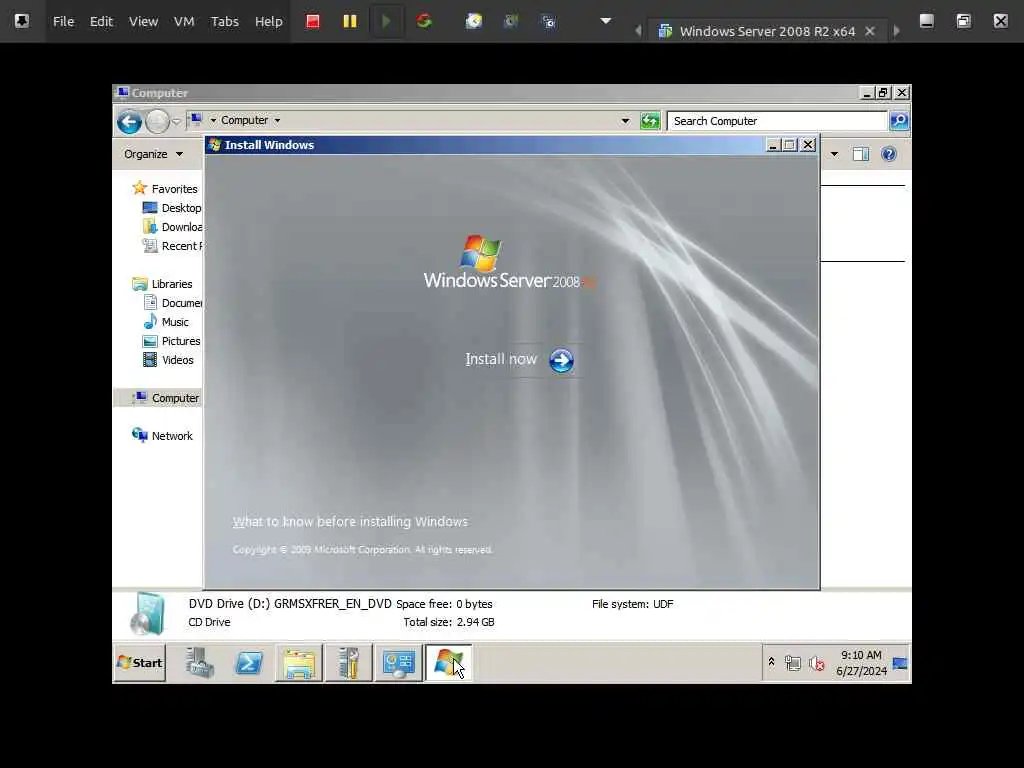Open the Tabs menu
The height and width of the screenshot is (768, 1024).
tap(225, 22)
